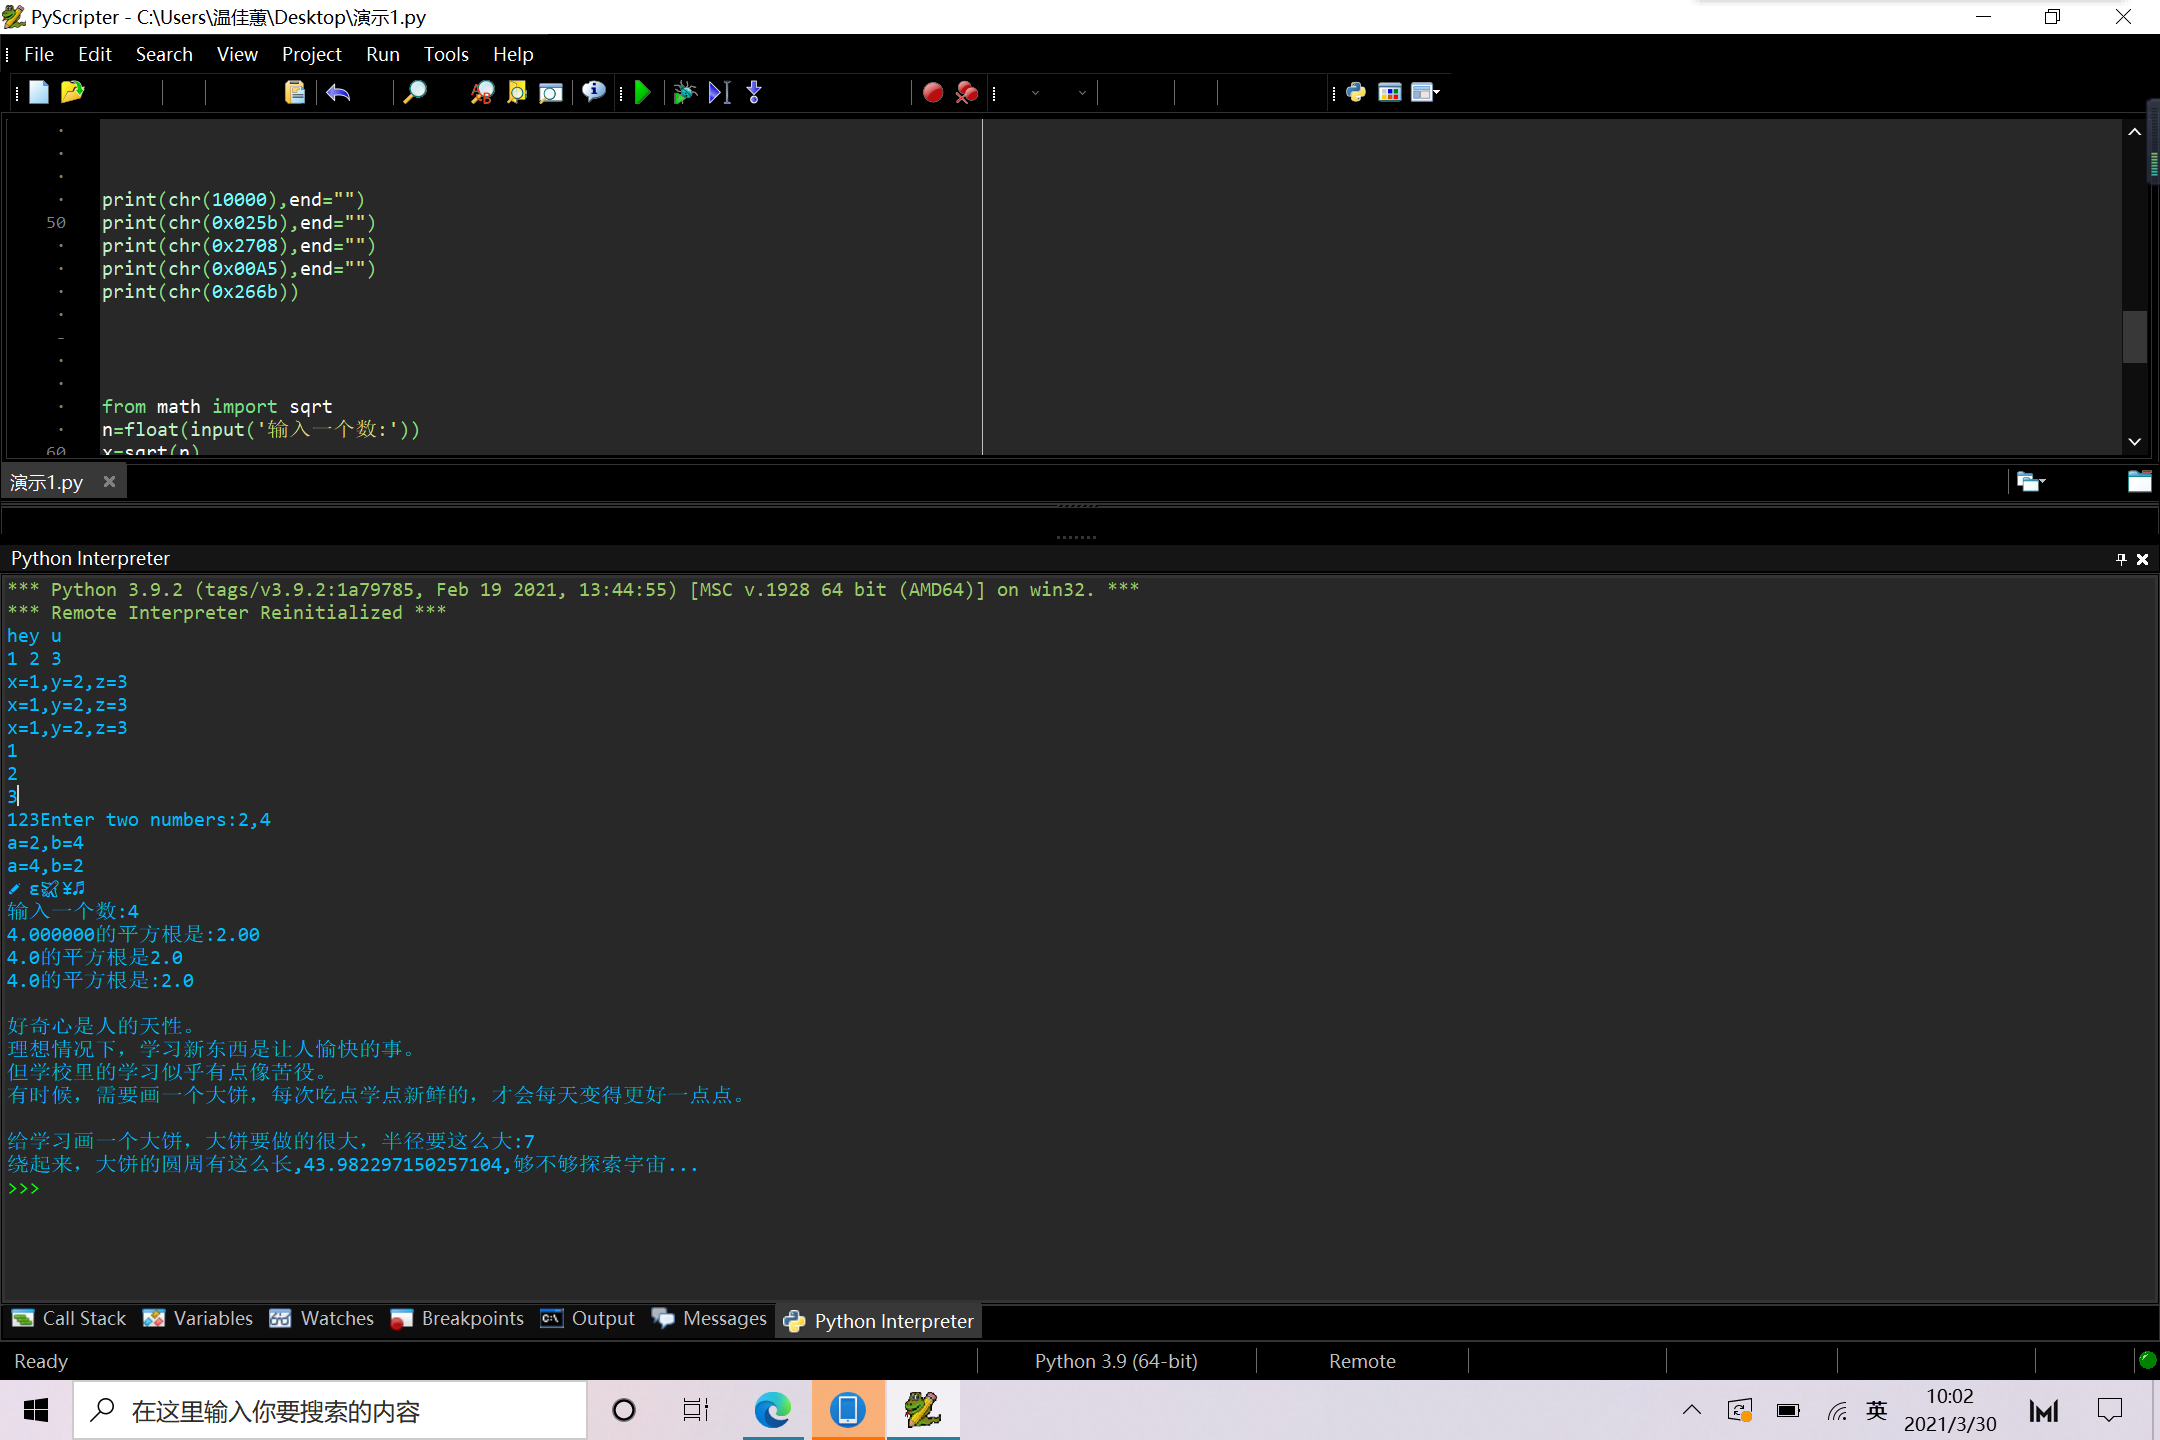Close the 演示1.py editor tab
Screen dimensions: 2160x1440
pyautogui.click(x=109, y=482)
